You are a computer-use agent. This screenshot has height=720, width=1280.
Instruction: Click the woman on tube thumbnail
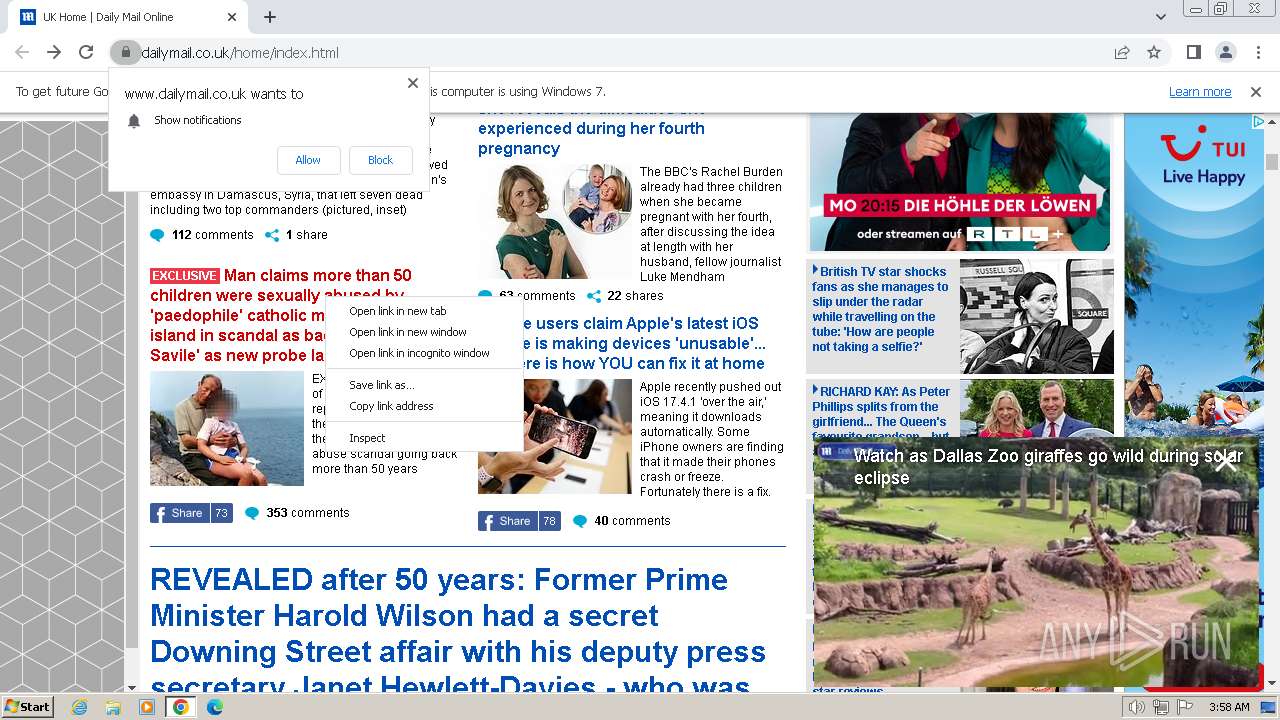[x=1037, y=316]
